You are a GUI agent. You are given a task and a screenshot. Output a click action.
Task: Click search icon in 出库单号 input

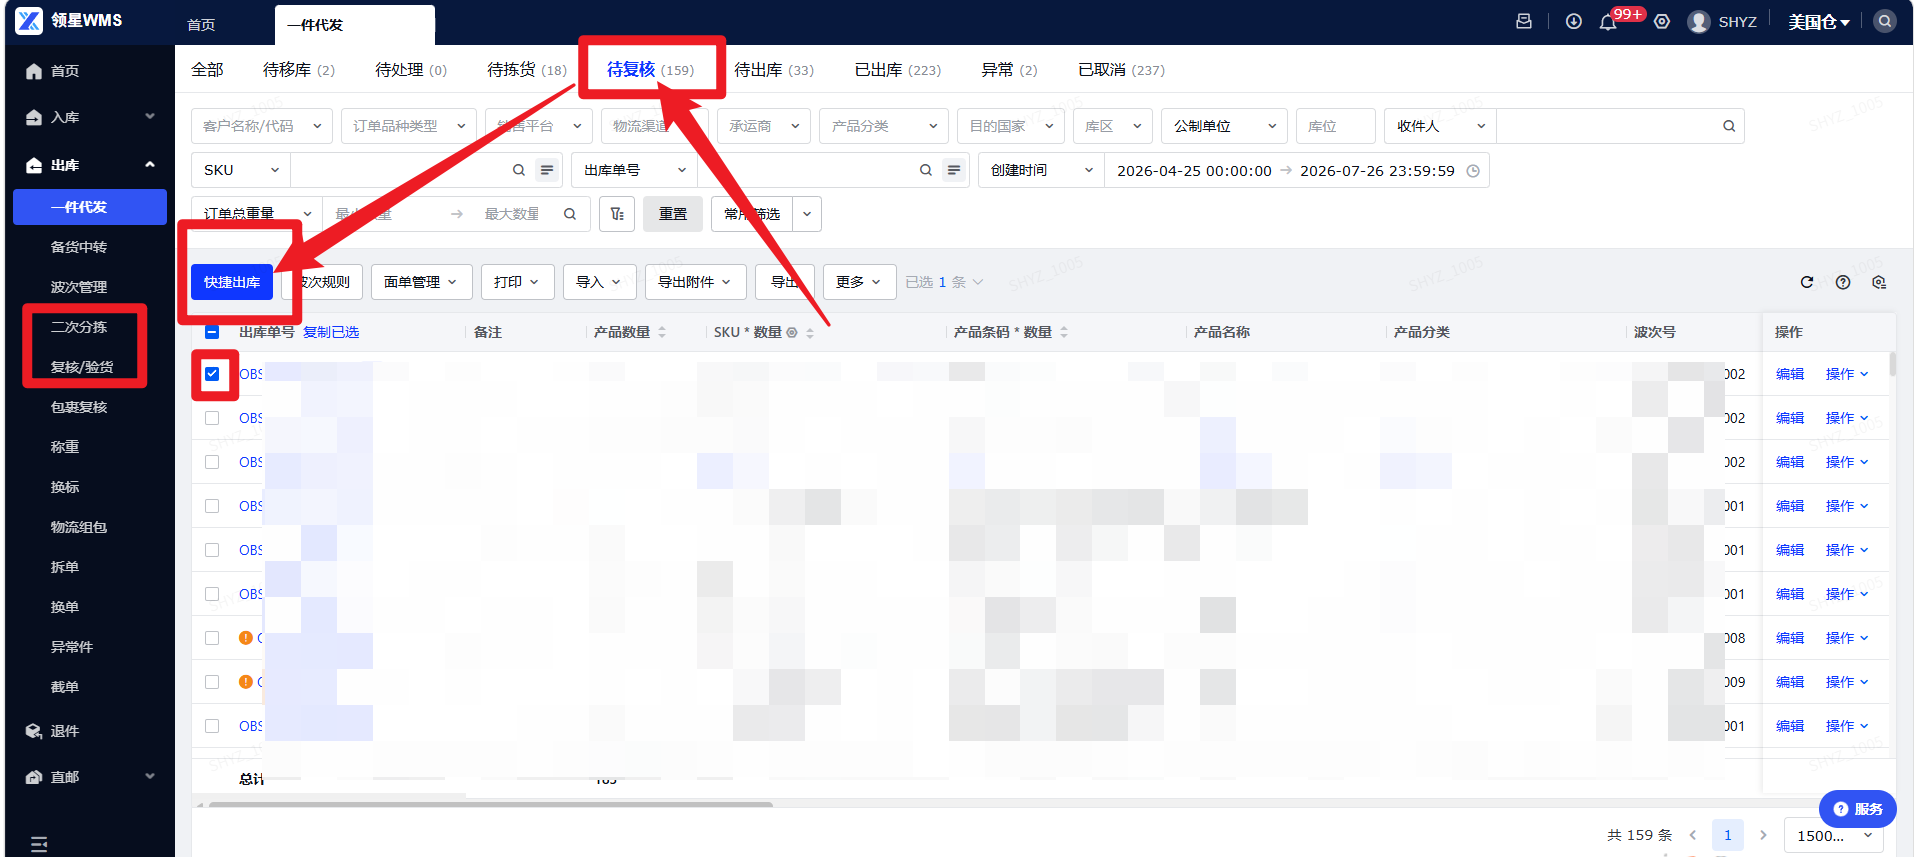926,170
